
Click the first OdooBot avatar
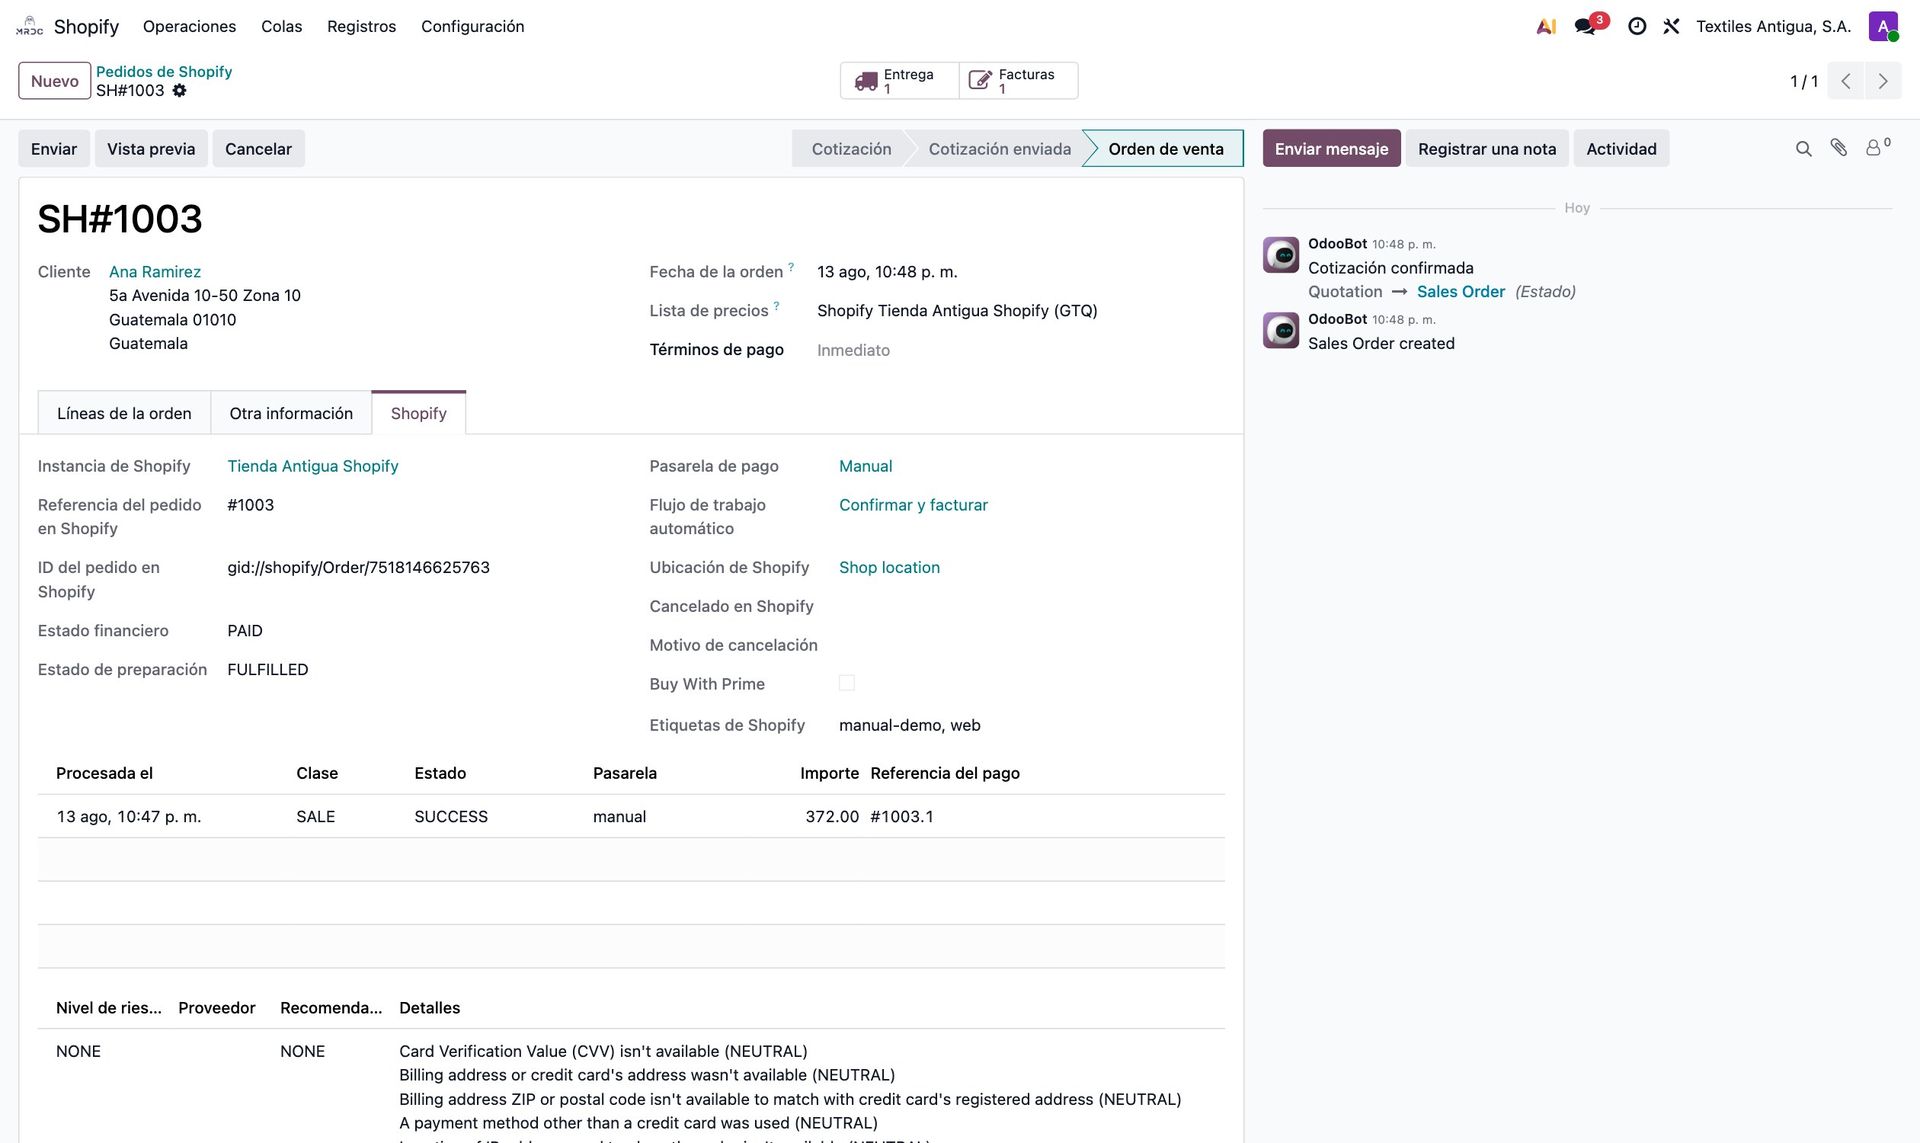tap(1281, 255)
